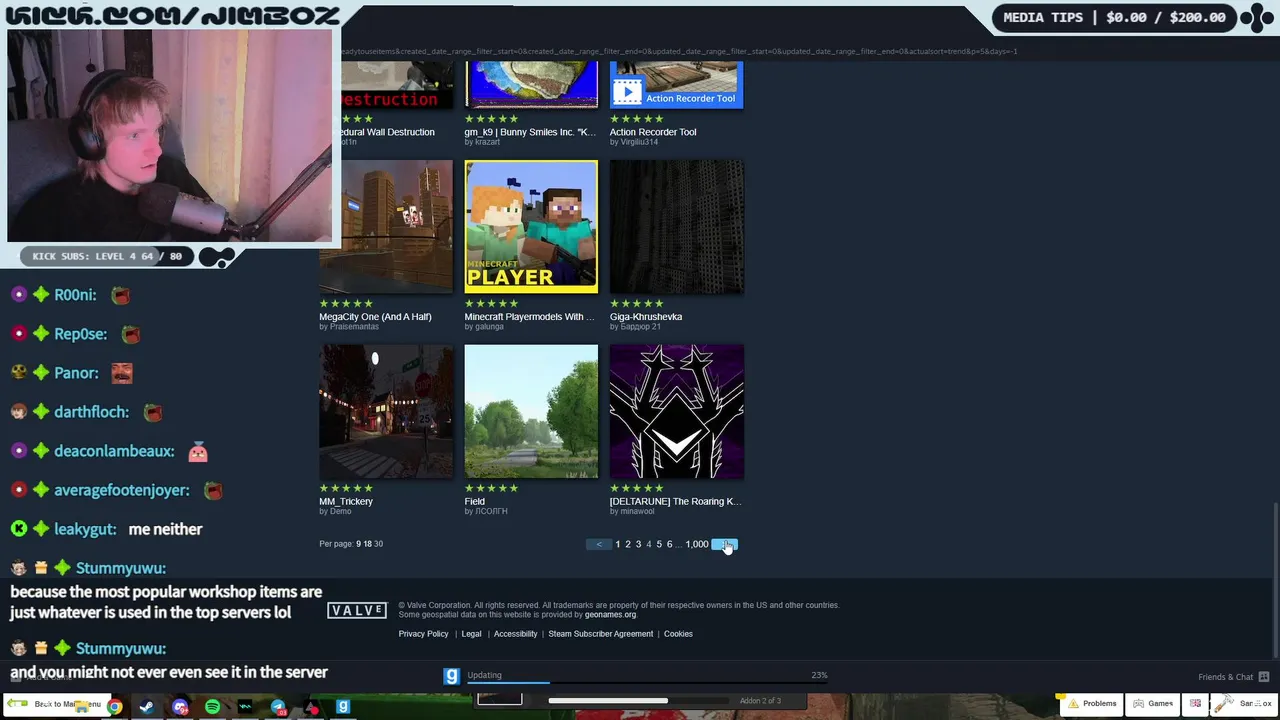
Task: Click MegaCity One (And A Half) title
Action: 375,317
